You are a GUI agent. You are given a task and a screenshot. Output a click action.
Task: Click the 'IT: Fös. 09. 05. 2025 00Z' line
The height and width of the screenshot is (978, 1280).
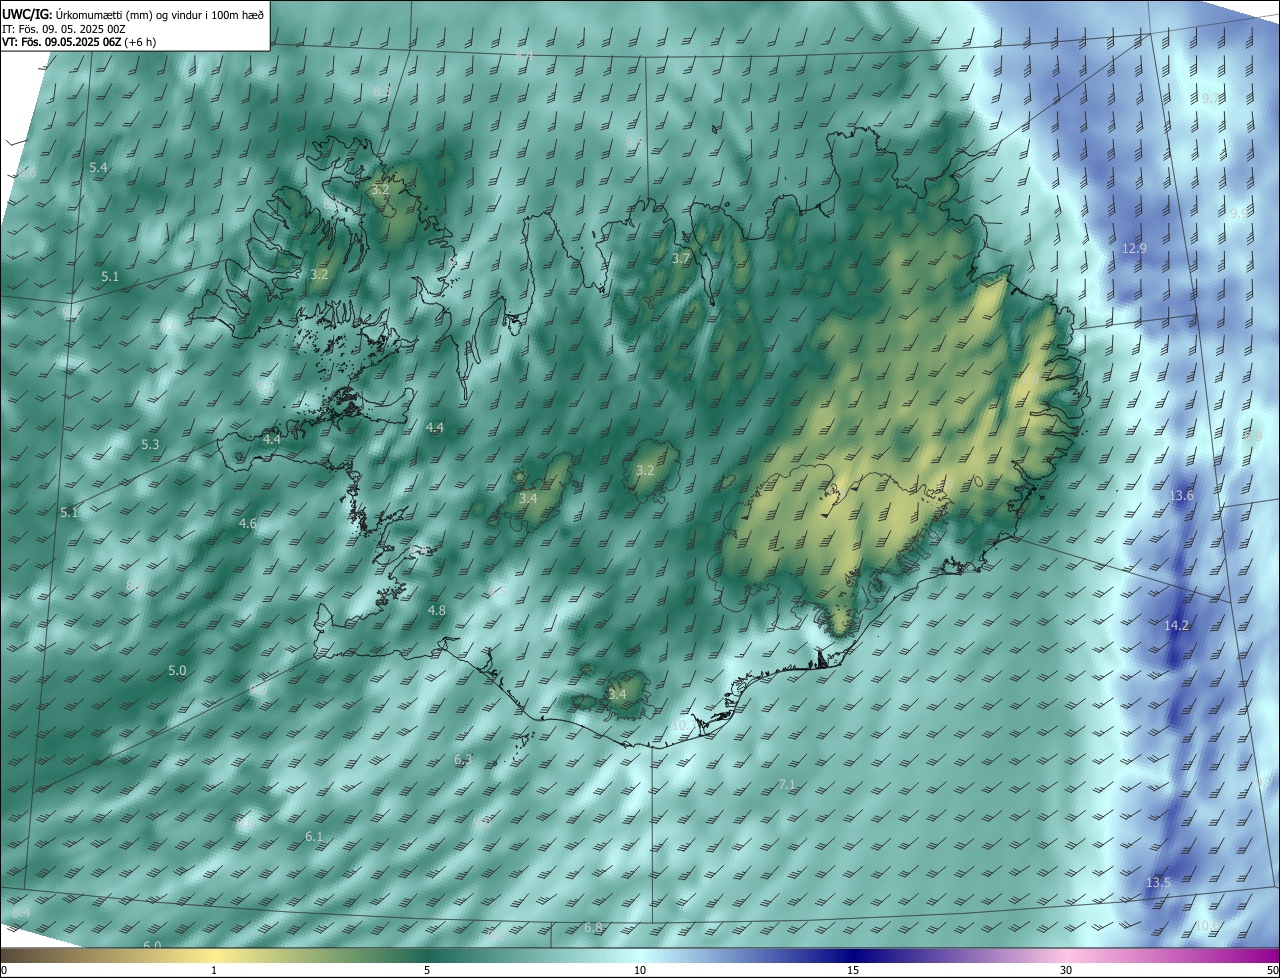point(63,29)
